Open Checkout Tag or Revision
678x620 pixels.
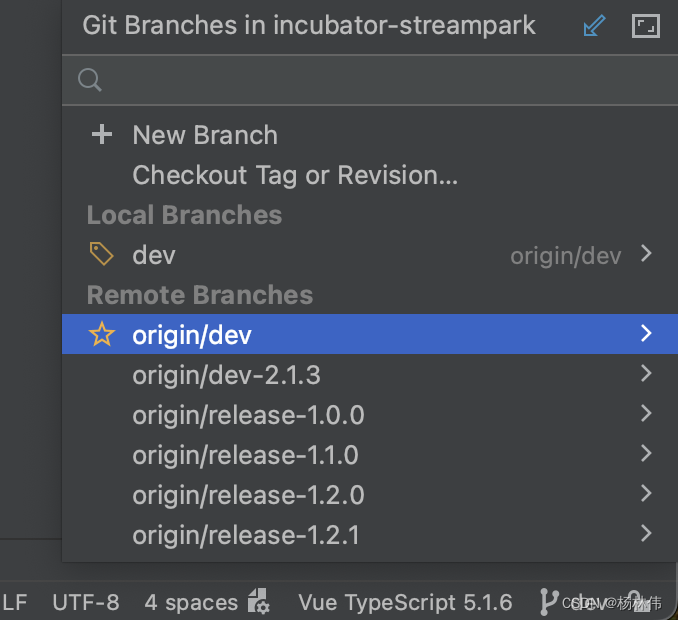point(370,175)
